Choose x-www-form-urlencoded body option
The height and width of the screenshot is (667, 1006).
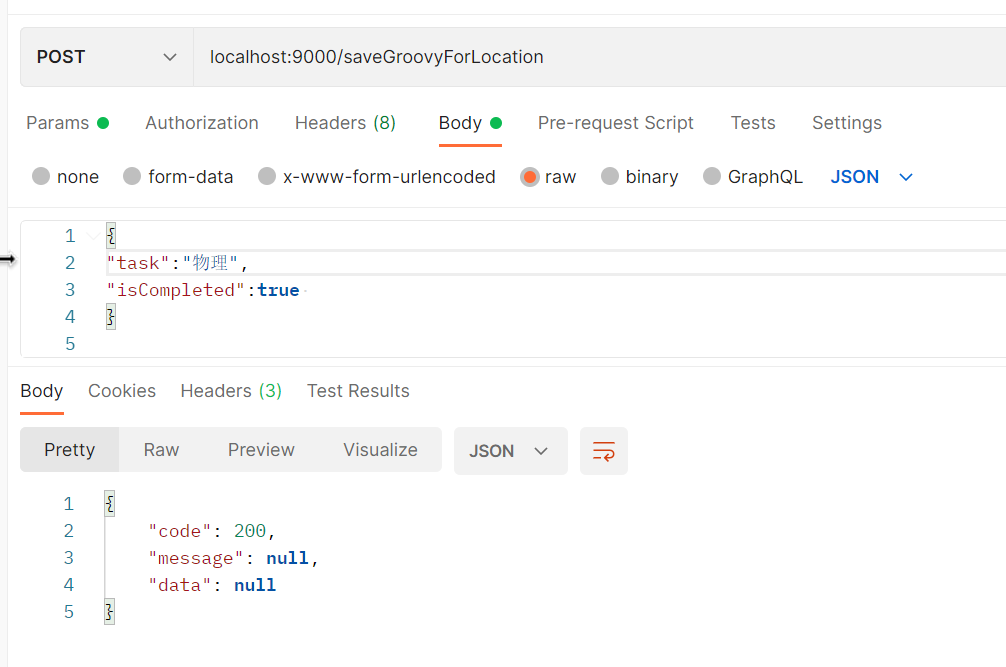tap(267, 176)
